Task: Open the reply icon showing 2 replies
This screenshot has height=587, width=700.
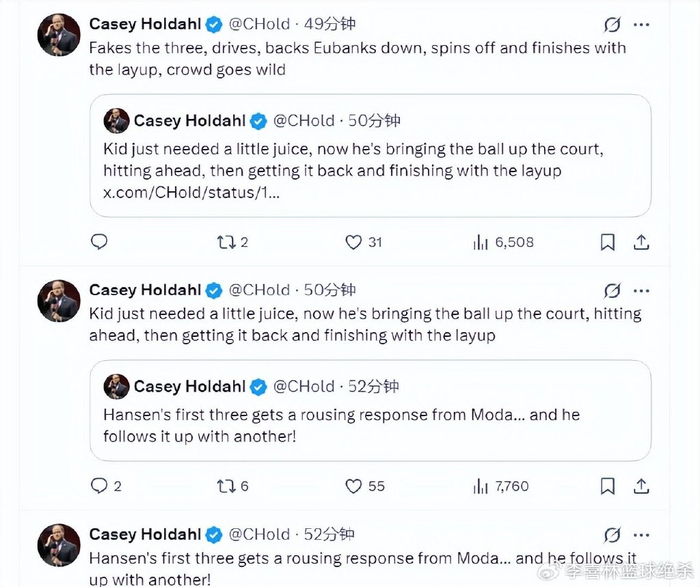Action: pyautogui.click(x=99, y=486)
